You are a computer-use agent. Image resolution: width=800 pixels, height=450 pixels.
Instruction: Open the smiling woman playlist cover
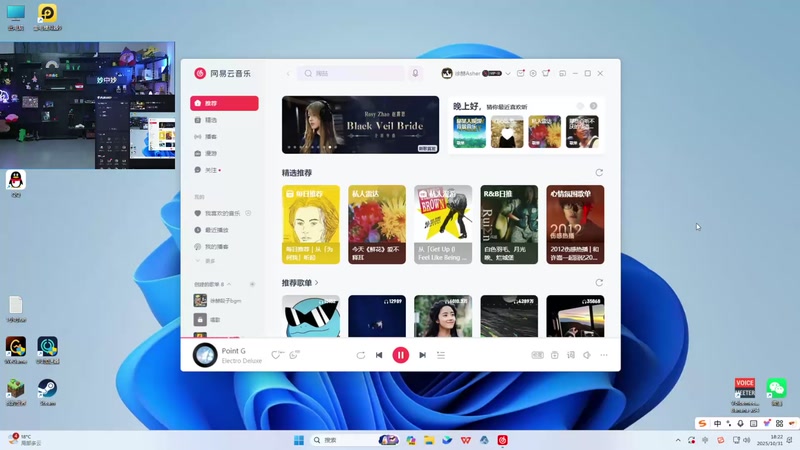point(443,316)
